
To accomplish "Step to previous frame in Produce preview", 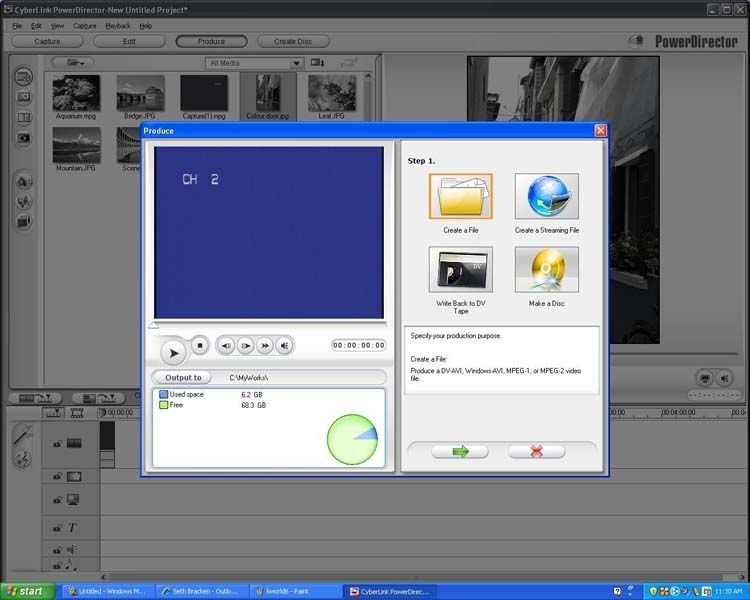I will pos(226,345).
